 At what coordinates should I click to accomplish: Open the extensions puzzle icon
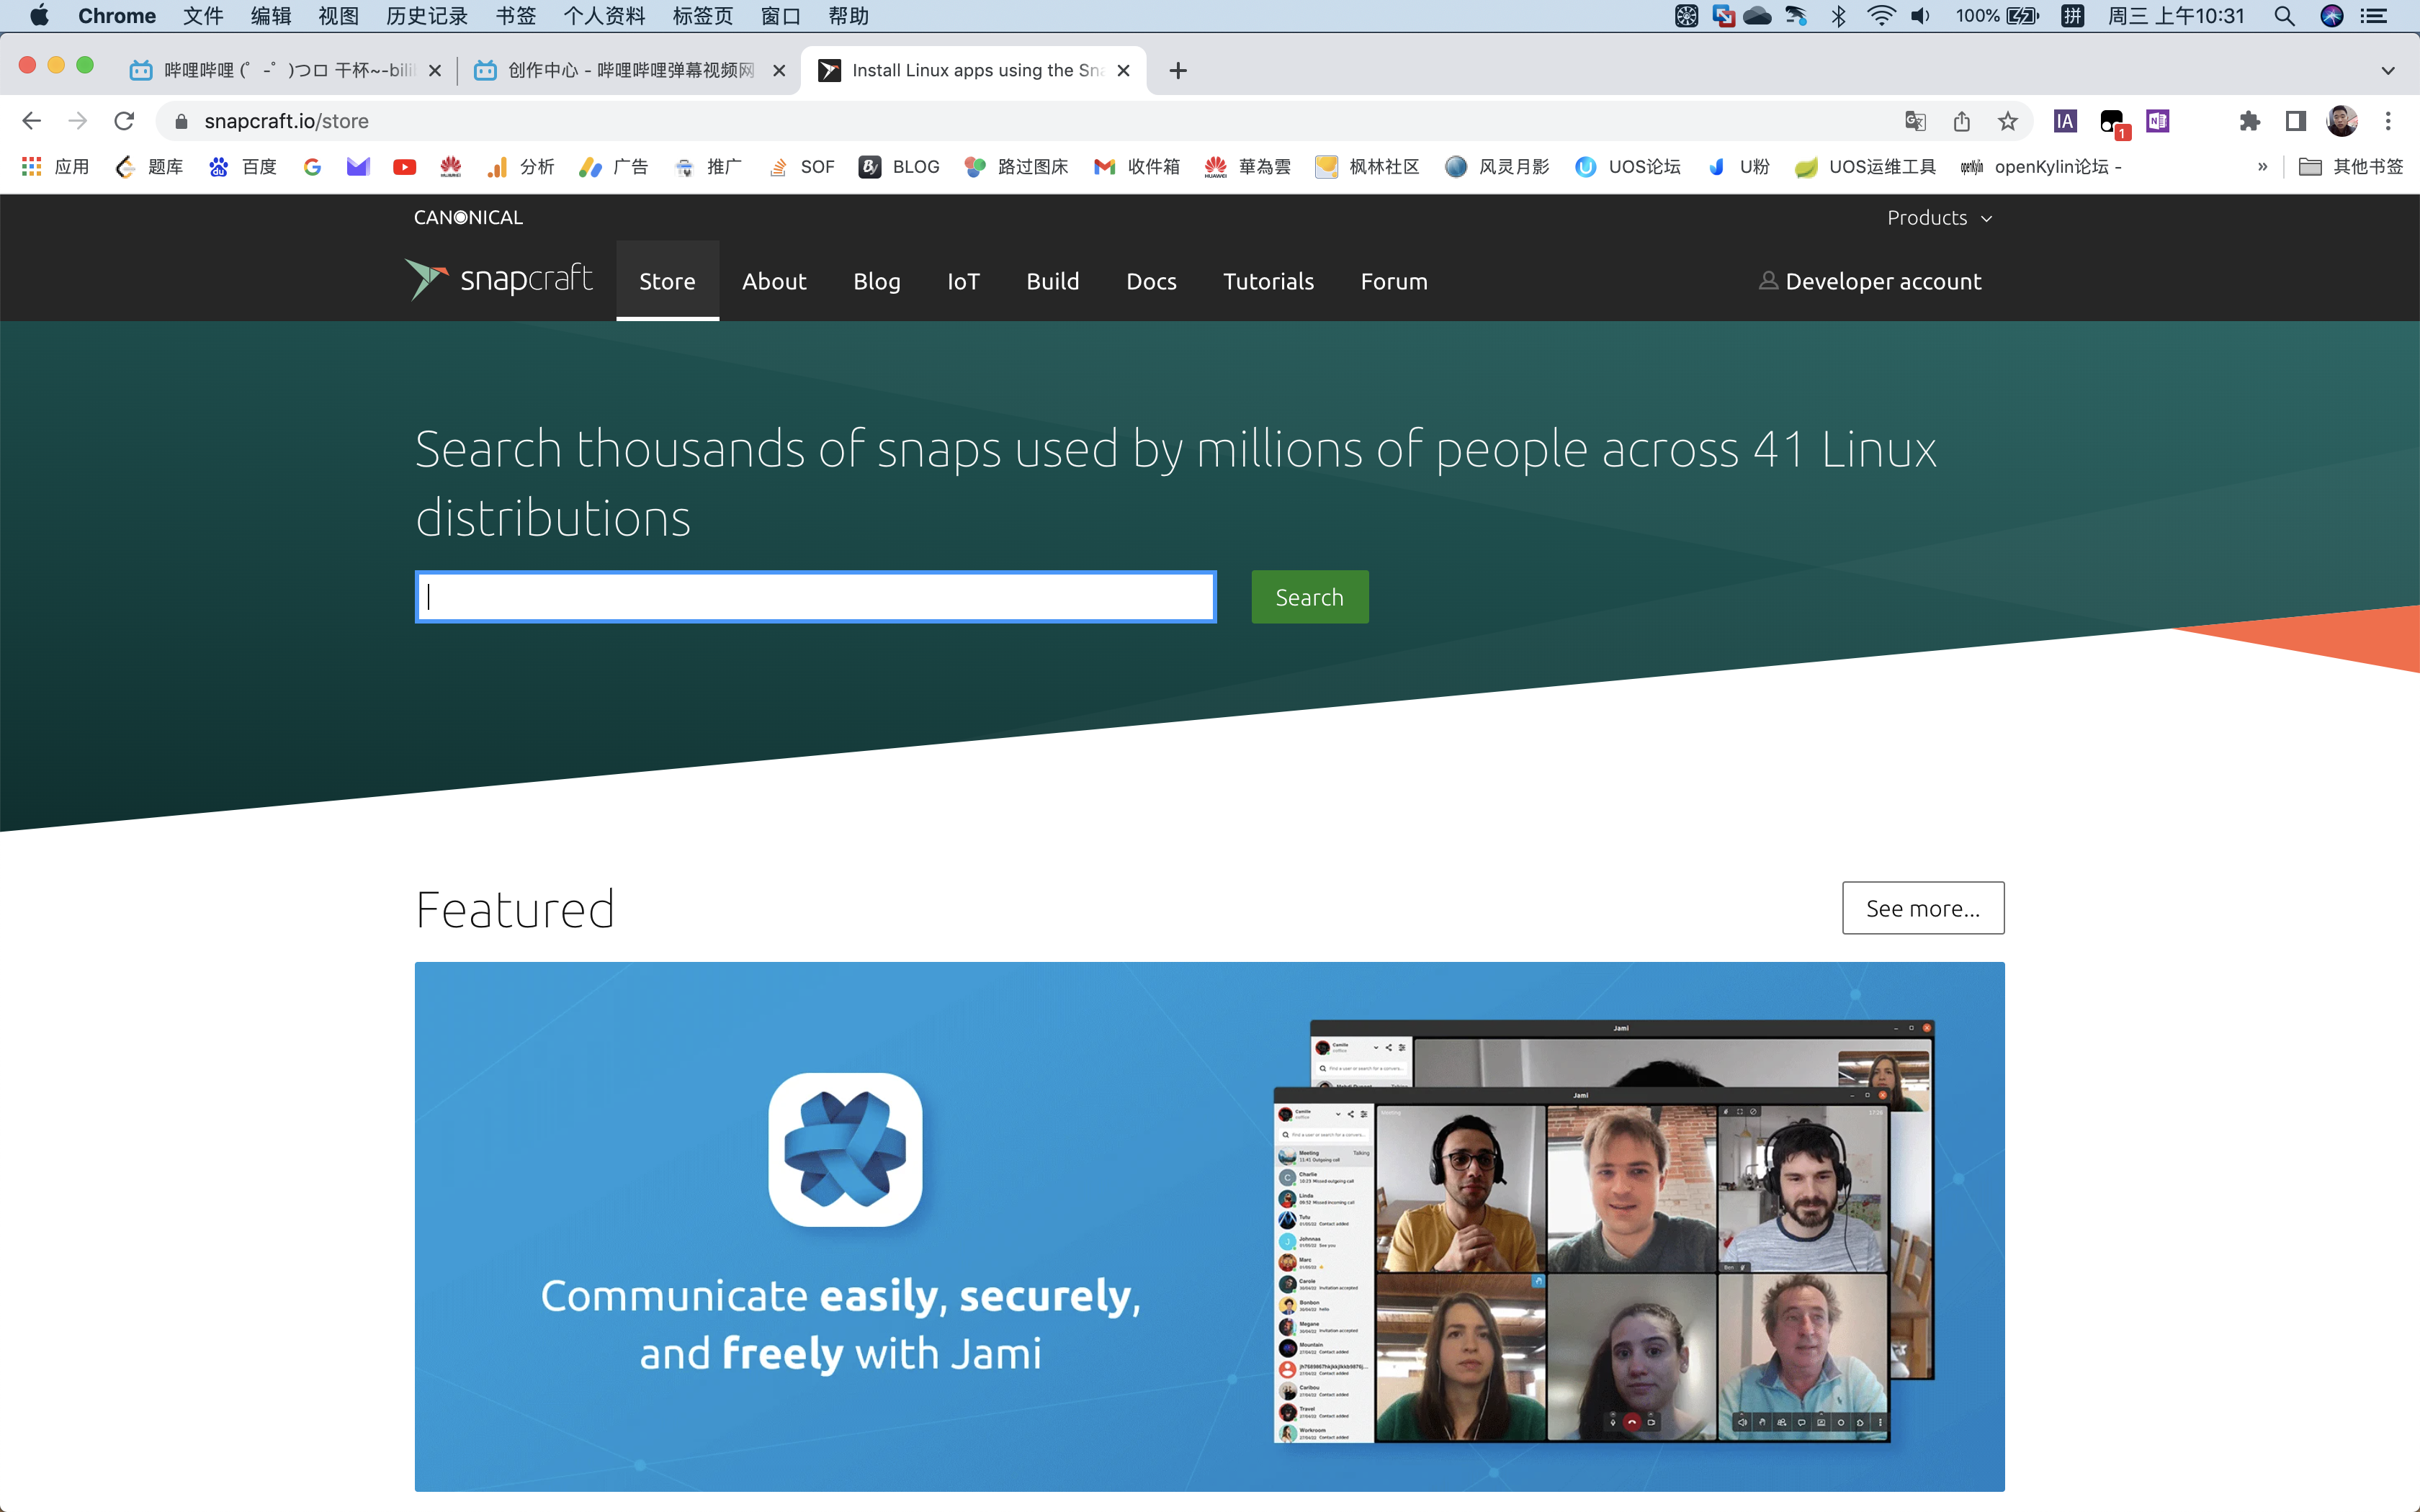coord(2249,121)
